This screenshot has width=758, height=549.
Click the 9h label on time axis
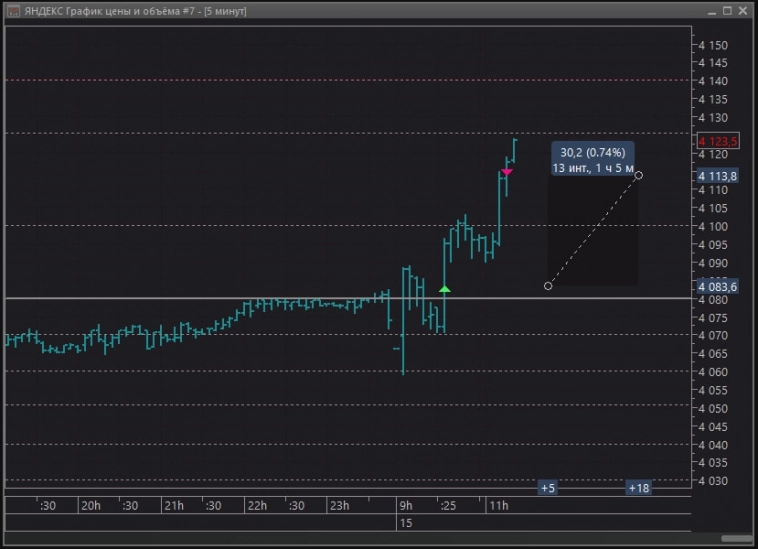click(x=404, y=506)
